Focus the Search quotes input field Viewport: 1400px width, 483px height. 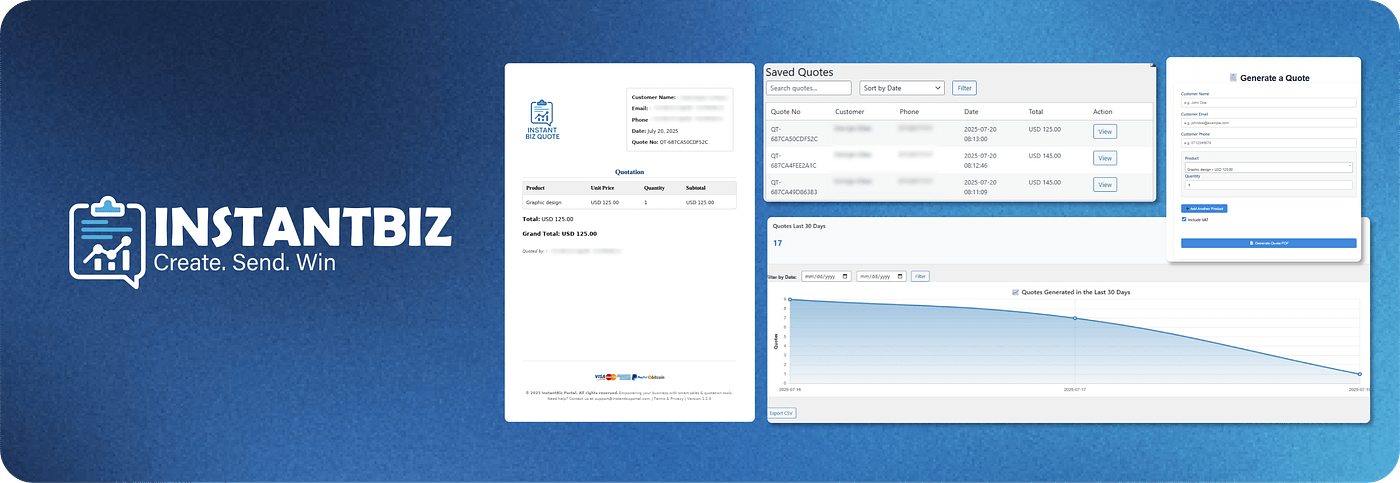pyautogui.click(x=808, y=88)
